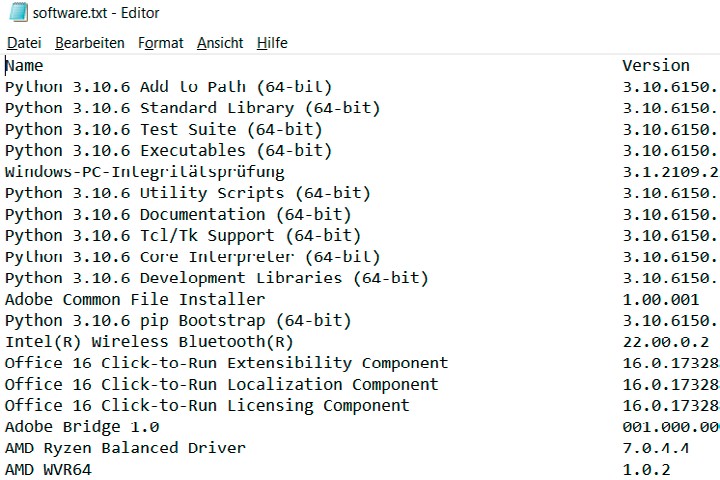720x480 pixels.
Task: Click the Adobe Common File Installer line
Action: point(135,299)
